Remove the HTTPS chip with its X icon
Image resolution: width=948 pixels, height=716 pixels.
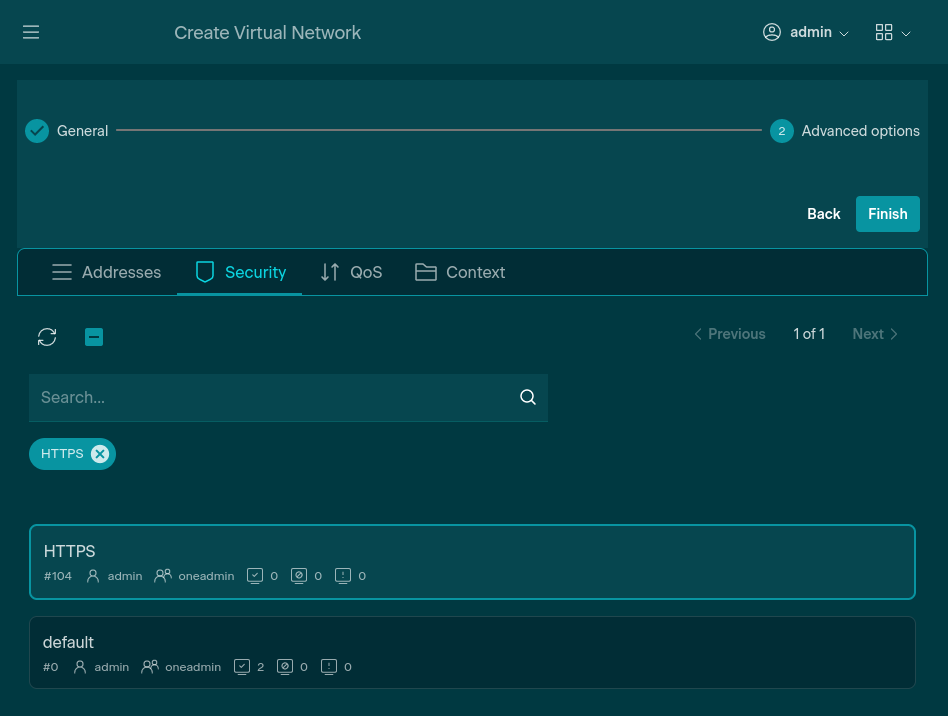(x=100, y=454)
